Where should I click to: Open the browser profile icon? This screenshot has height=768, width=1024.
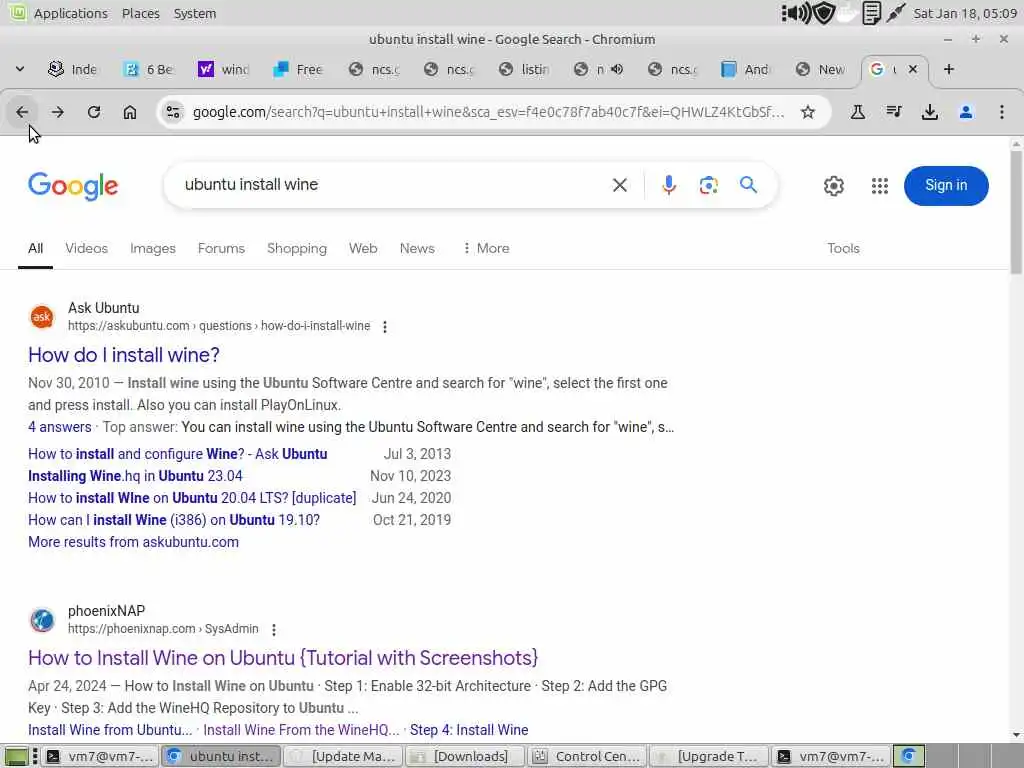(966, 112)
